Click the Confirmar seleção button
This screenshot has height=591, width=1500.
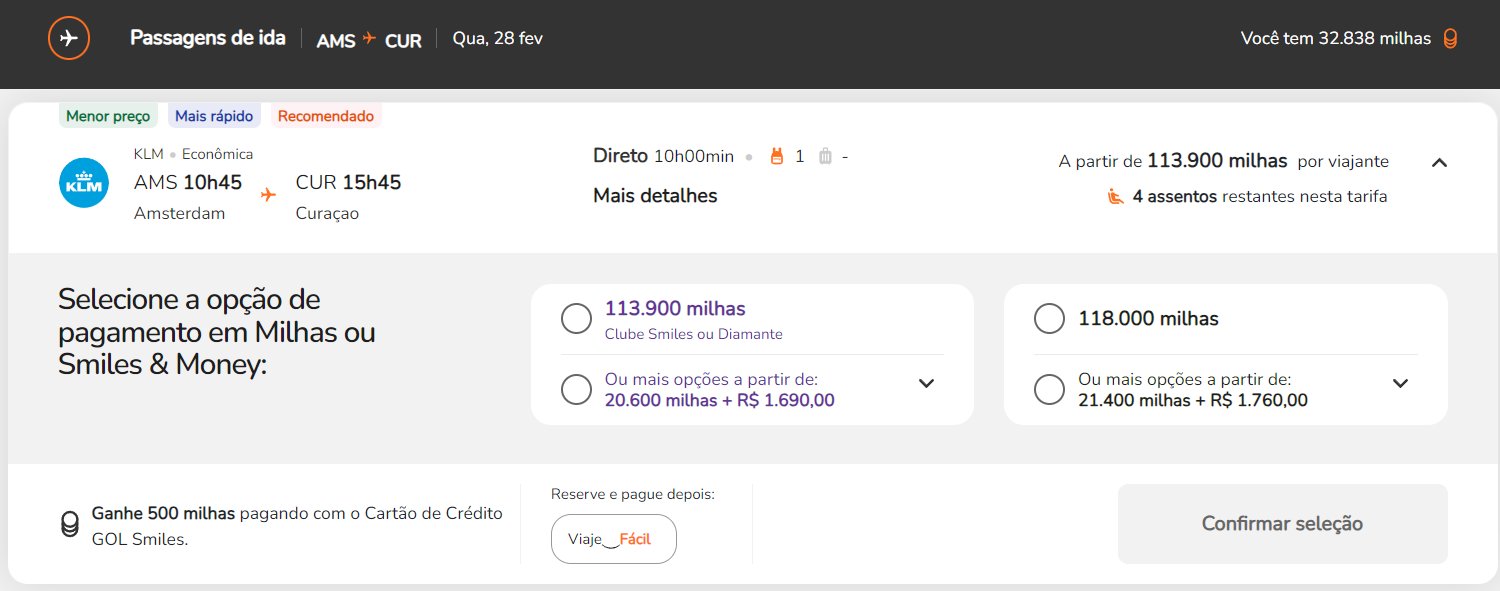[x=1282, y=524]
